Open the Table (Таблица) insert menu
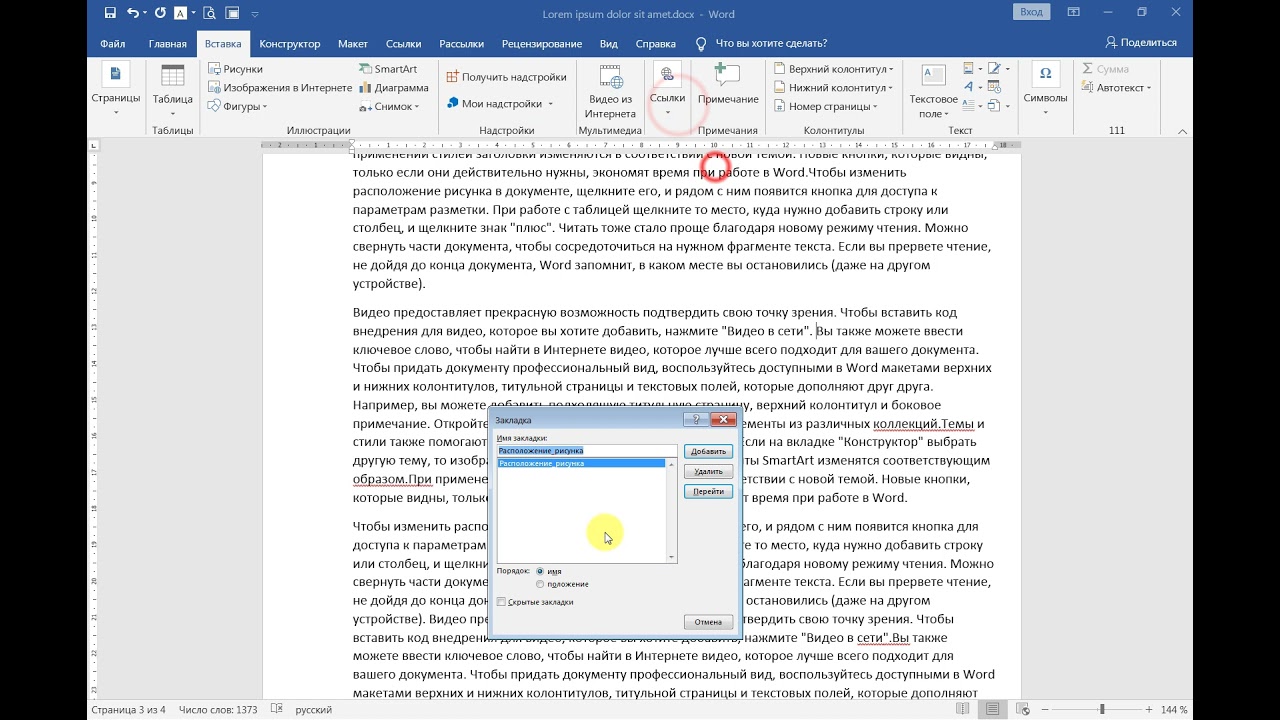The width and height of the screenshot is (1280, 720). pyautogui.click(x=173, y=90)
